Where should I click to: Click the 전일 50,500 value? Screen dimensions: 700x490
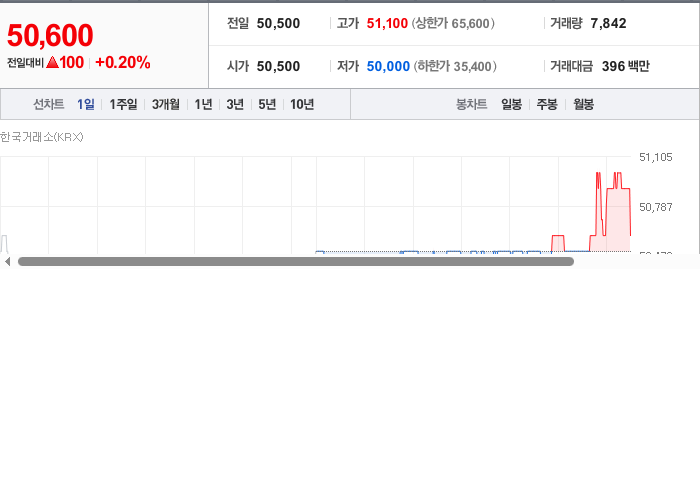(x=278, y=23)
